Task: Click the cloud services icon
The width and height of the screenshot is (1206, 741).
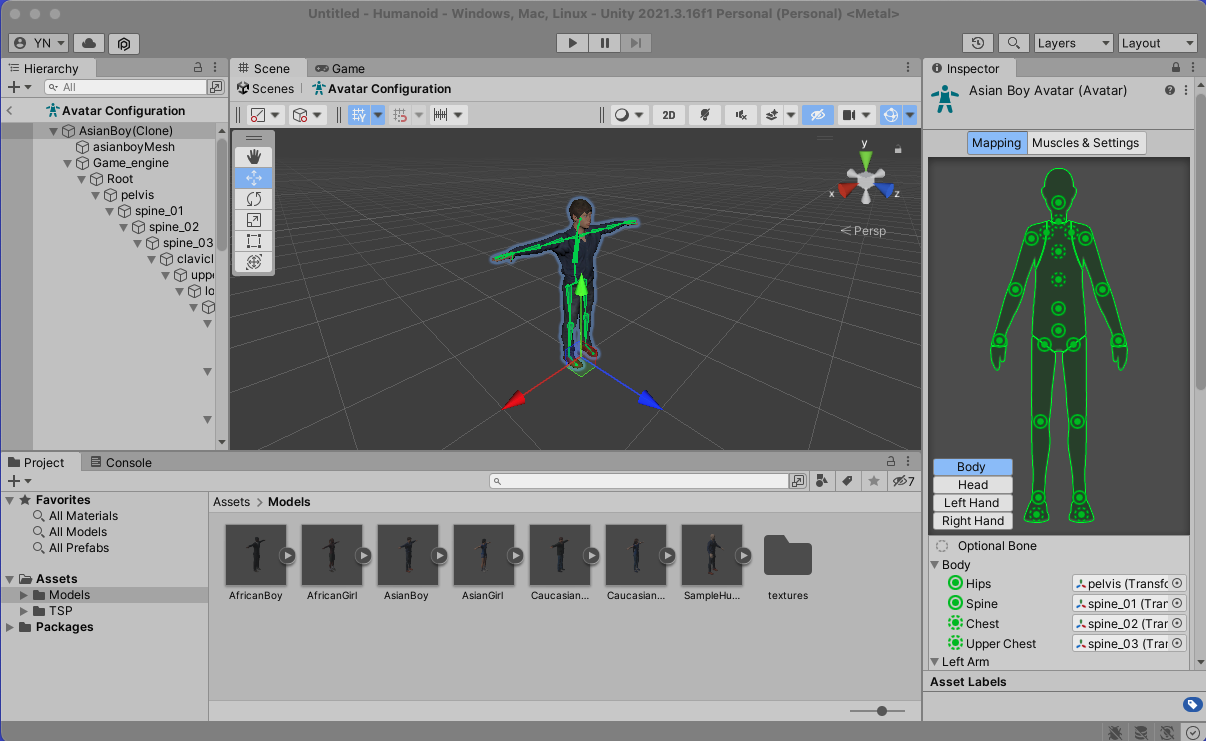Action: pos(89,43)
